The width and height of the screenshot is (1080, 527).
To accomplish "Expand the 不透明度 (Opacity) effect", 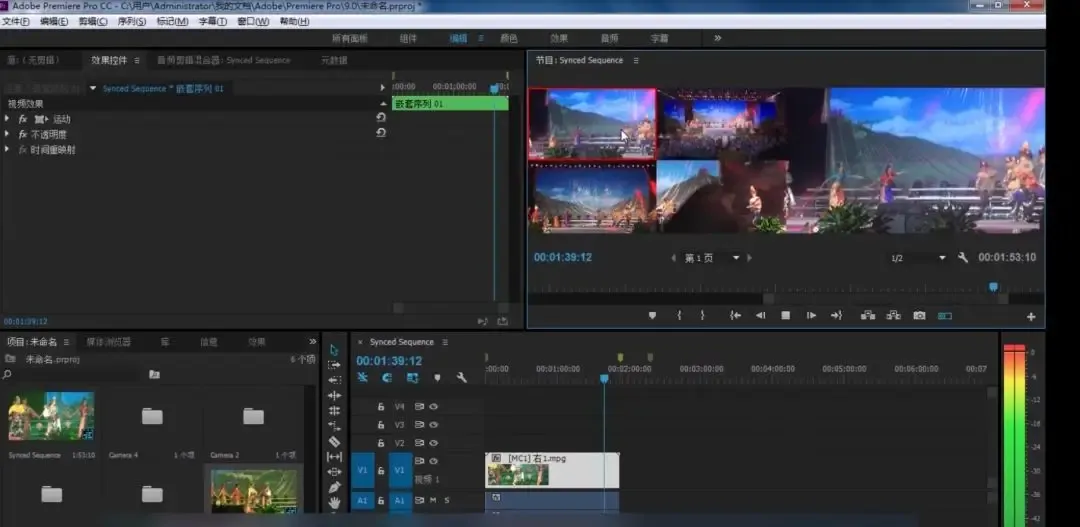I will [8, 134].
